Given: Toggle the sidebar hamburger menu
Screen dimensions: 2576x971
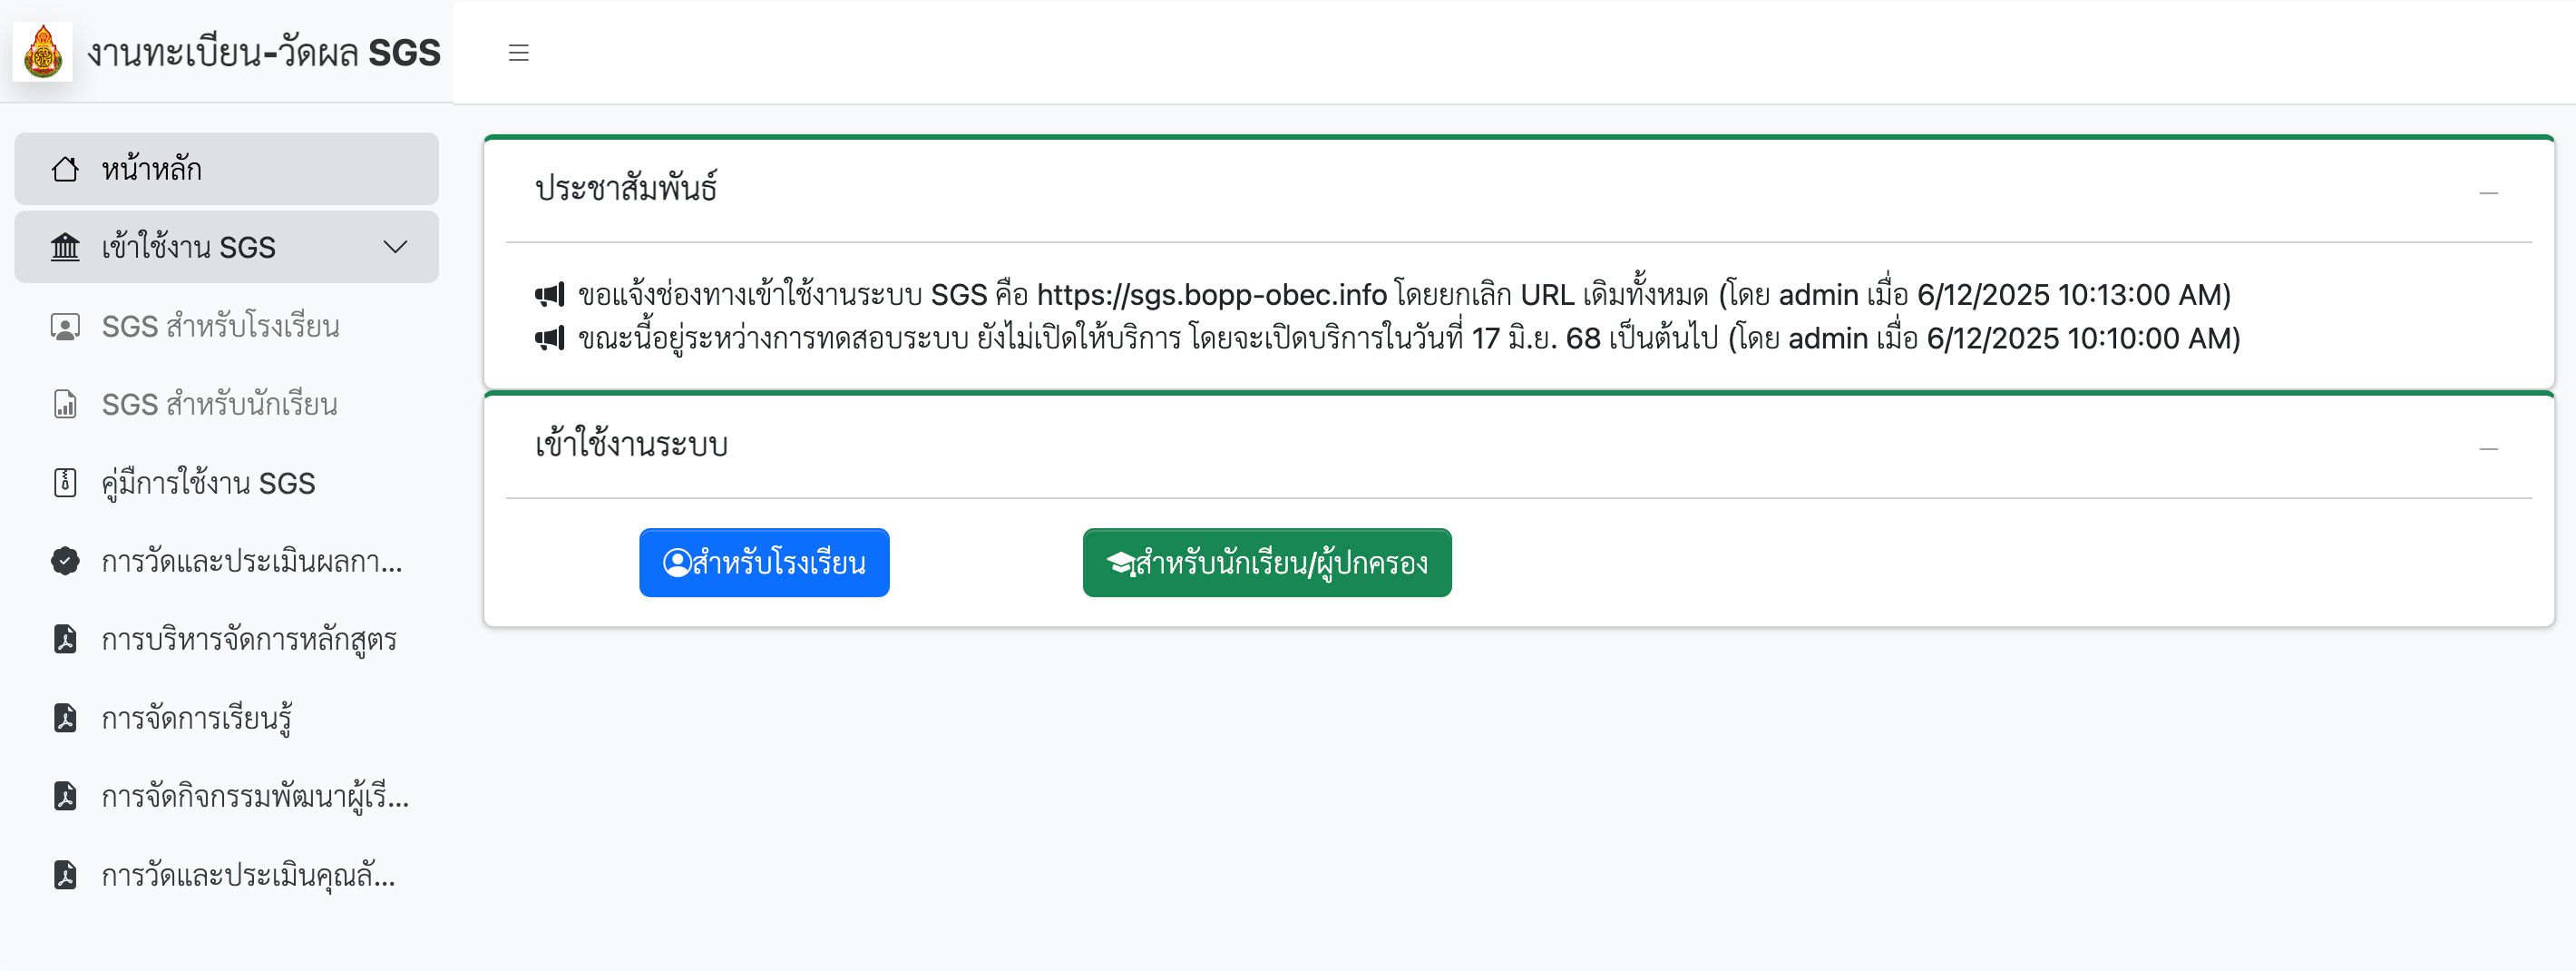Looking at the screenshot, I should pos(518,53).
